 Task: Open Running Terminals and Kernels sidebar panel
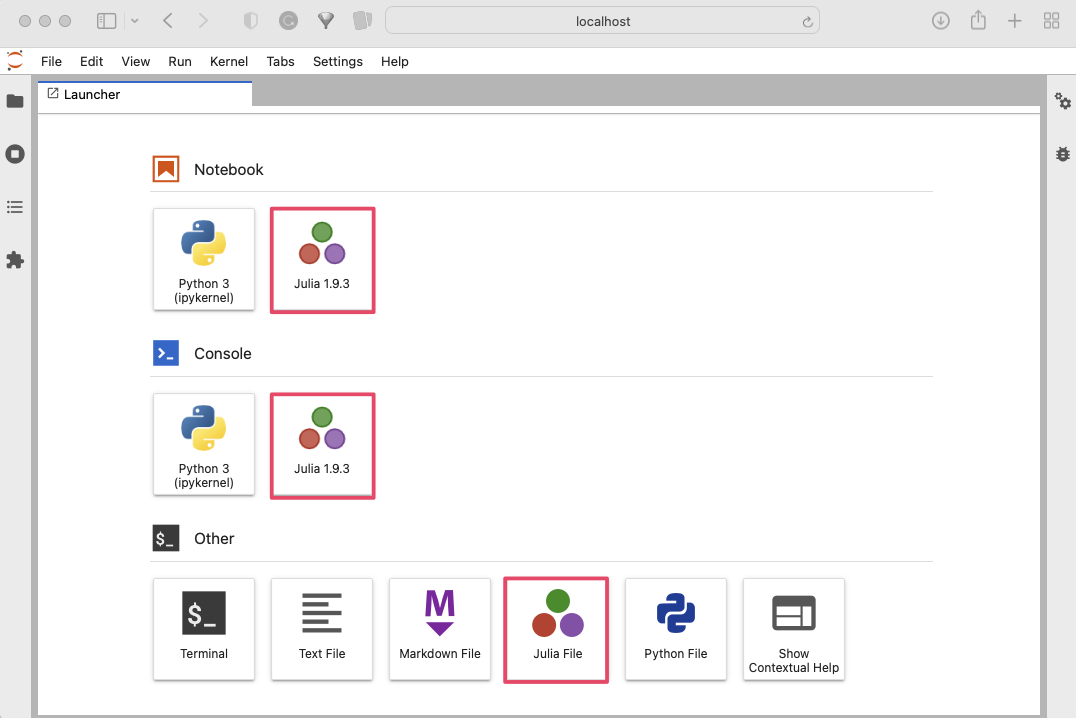click(x=15, y=154)
